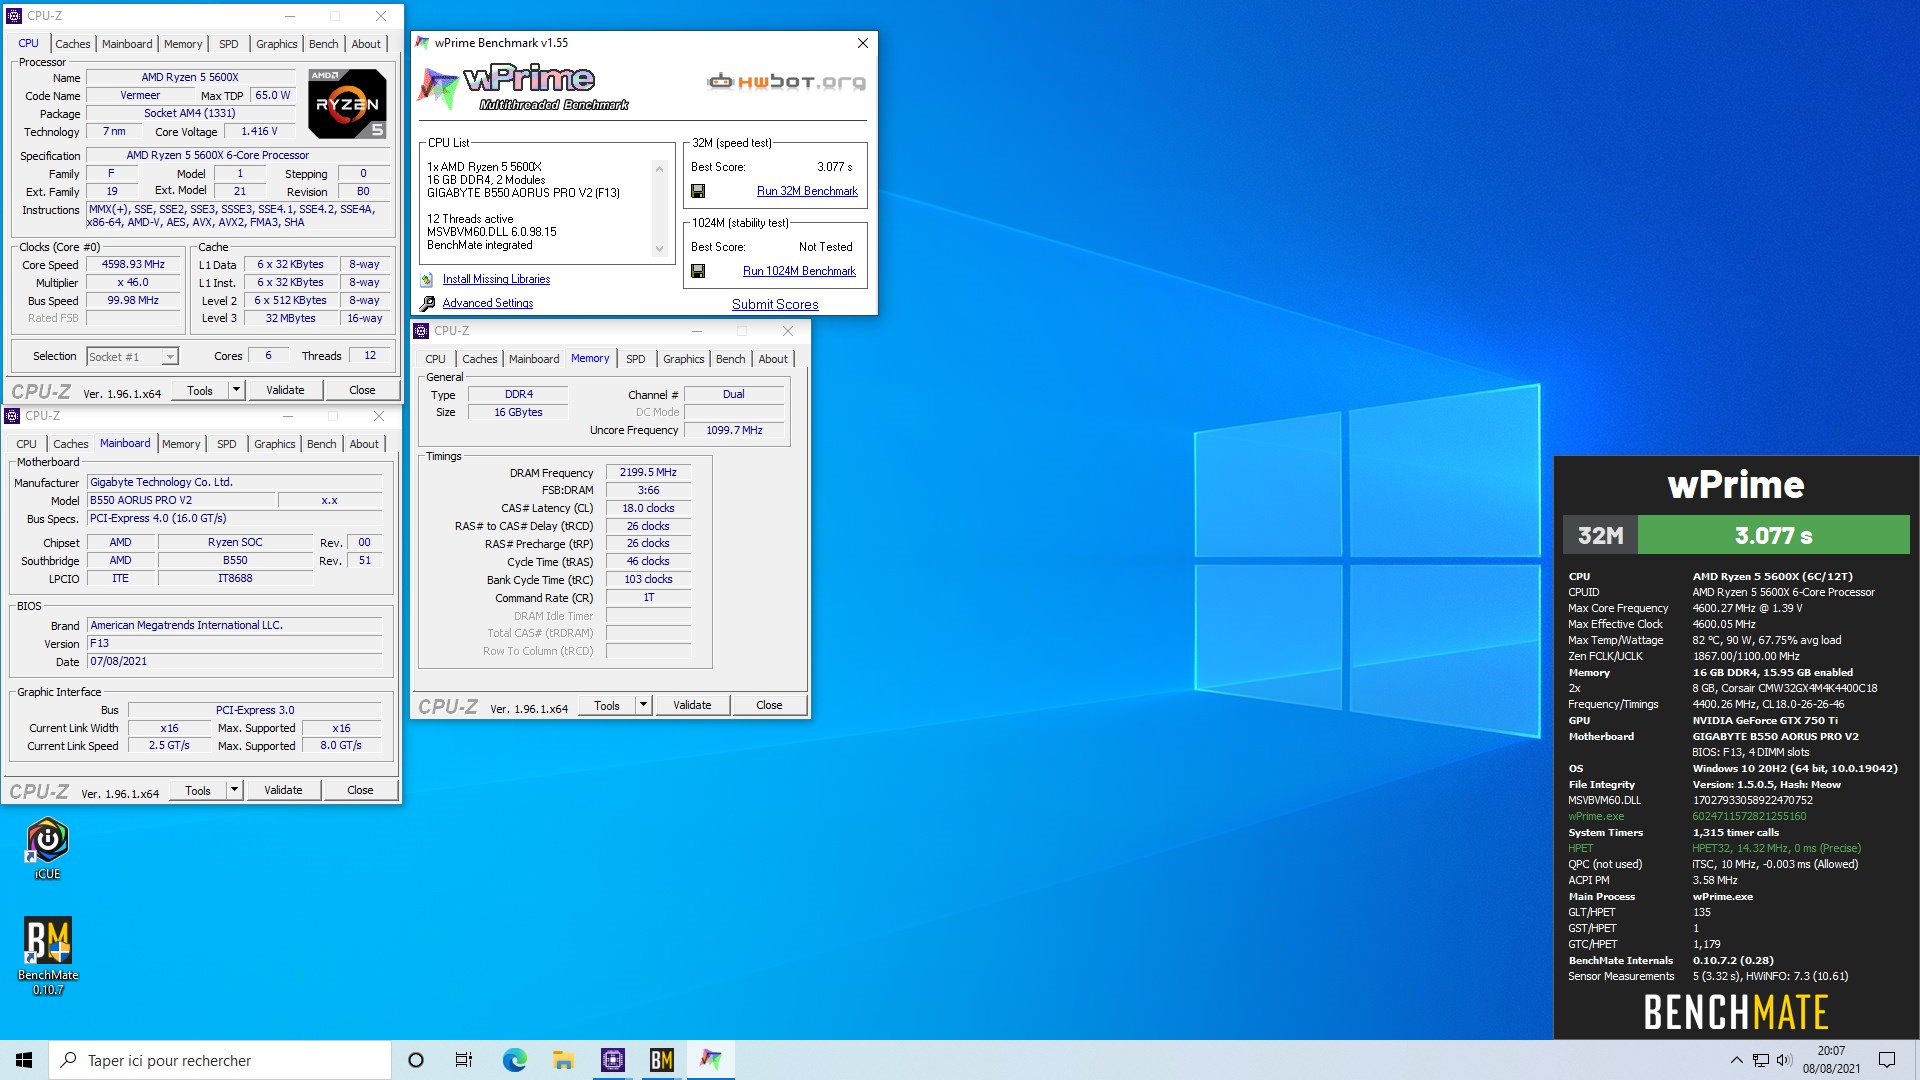Close the wPrime Benchmark window
Image resolution: width=1920 pixels, height=1080 pixels.
[863, 43]
